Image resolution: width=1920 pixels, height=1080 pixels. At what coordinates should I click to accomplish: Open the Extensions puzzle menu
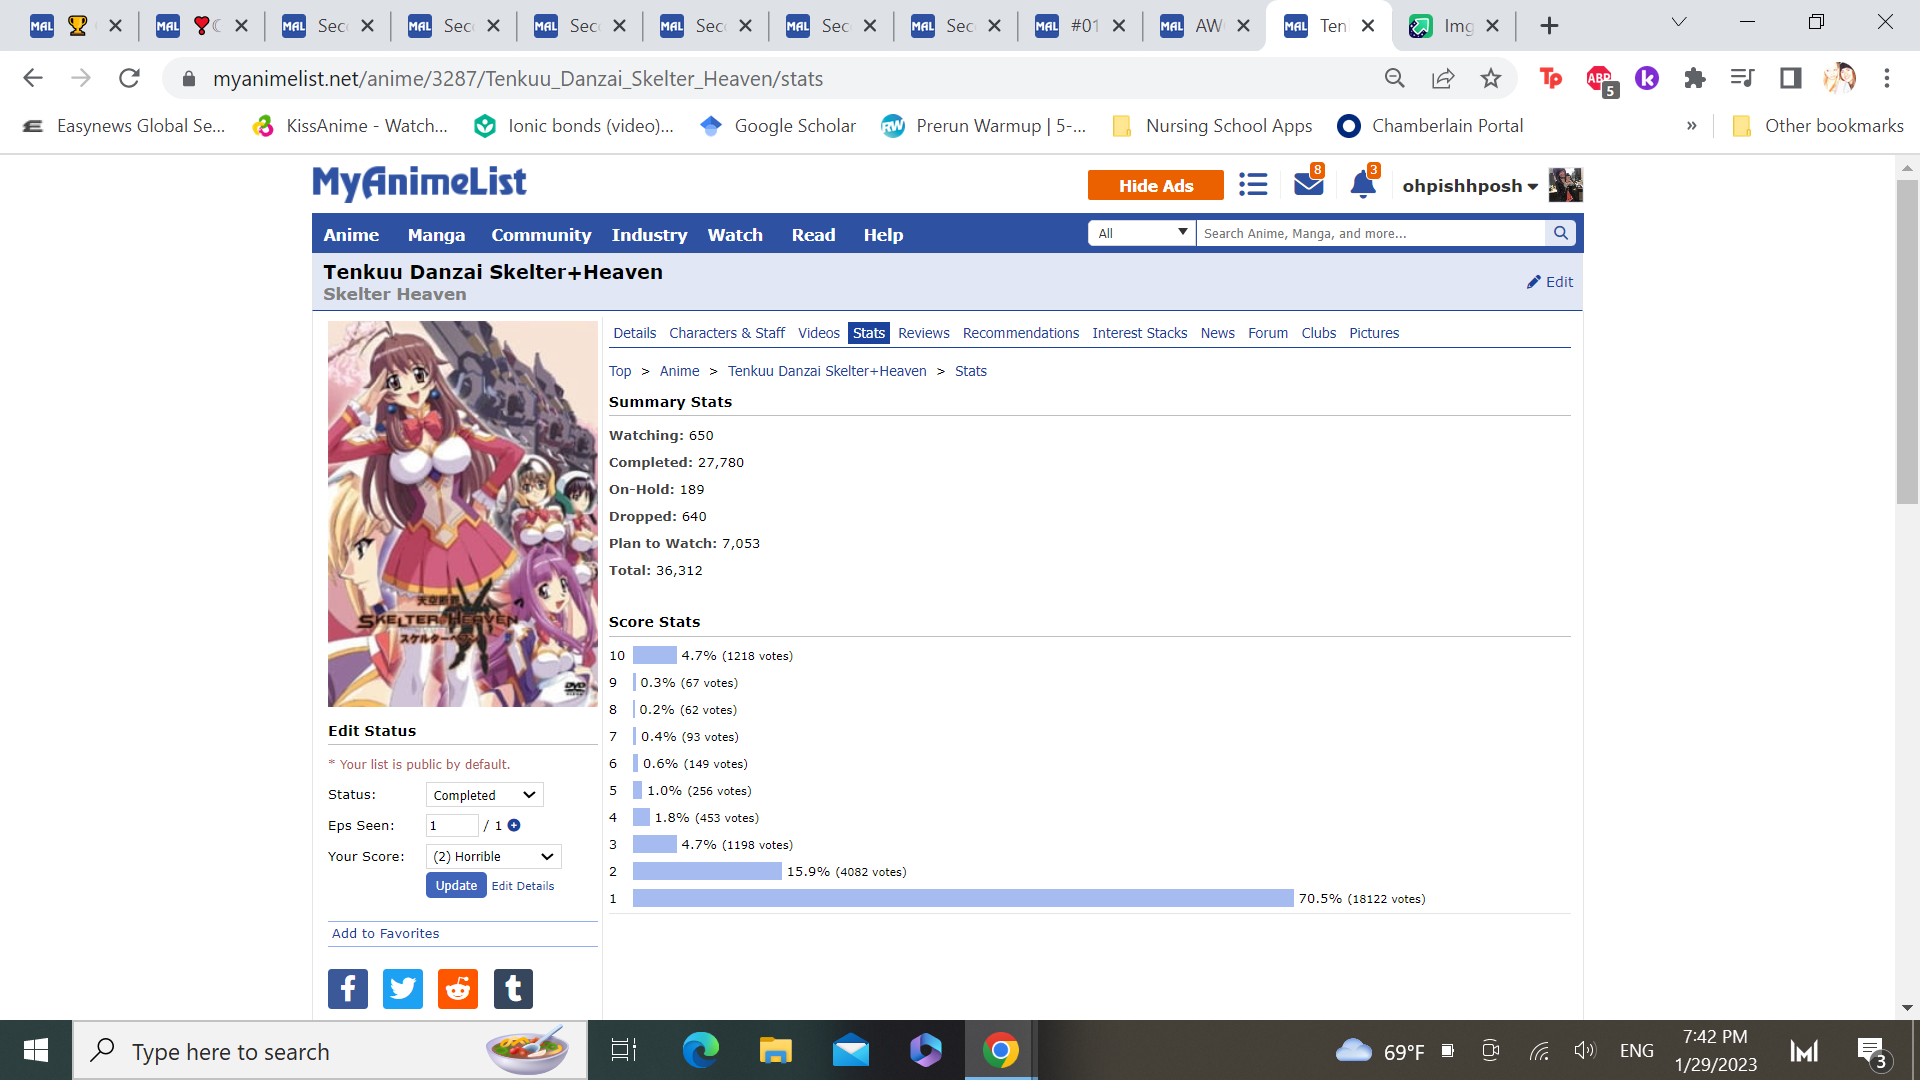point(1694,78)
